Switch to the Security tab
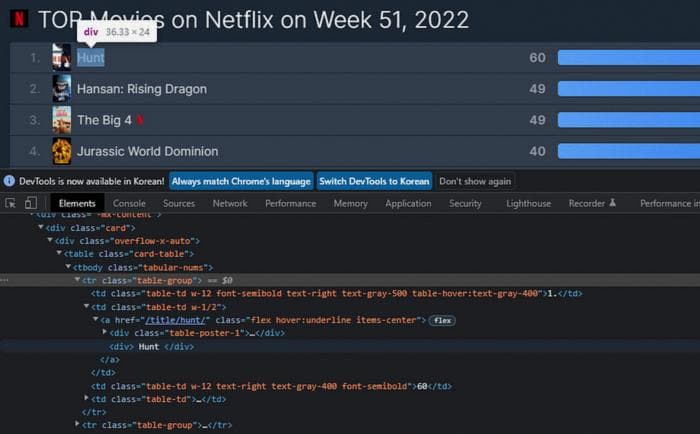Screen dimensions: 700x434 tap(465, 204)
